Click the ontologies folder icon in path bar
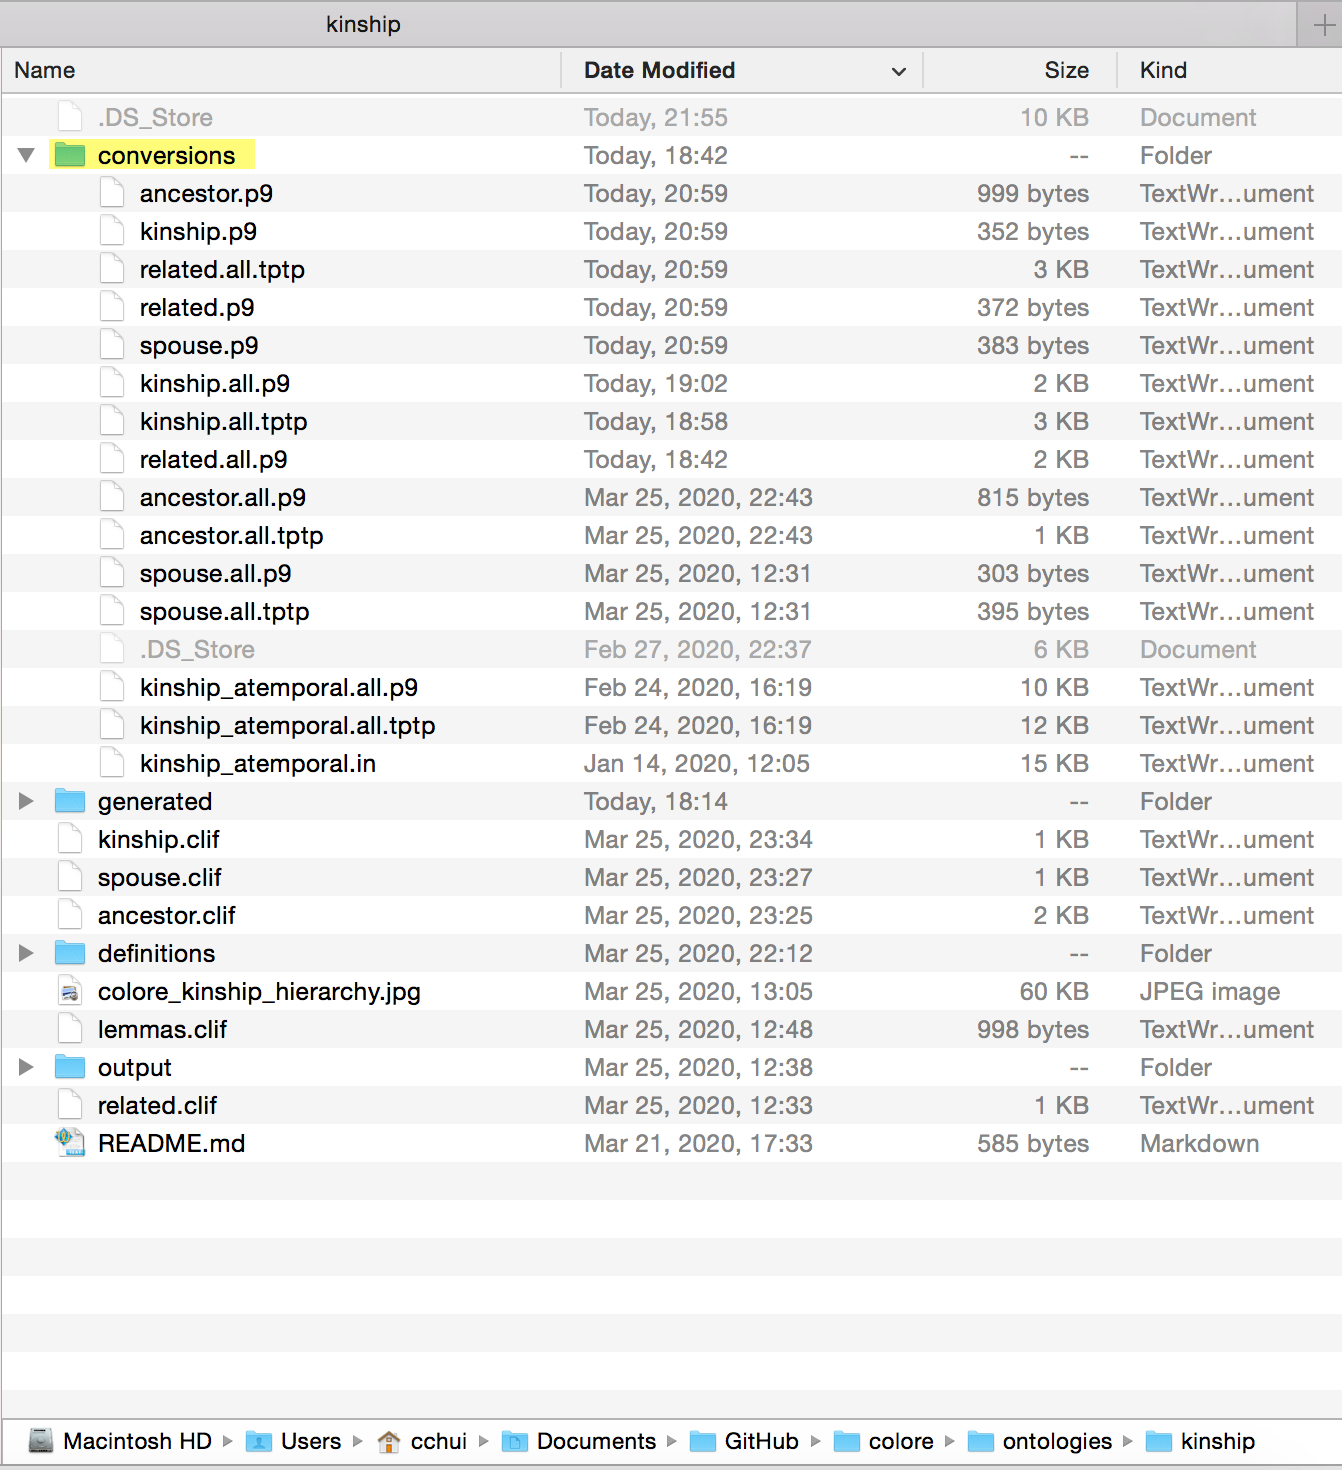The height and width of the screenshot is (1470, 1342). 981,1441
